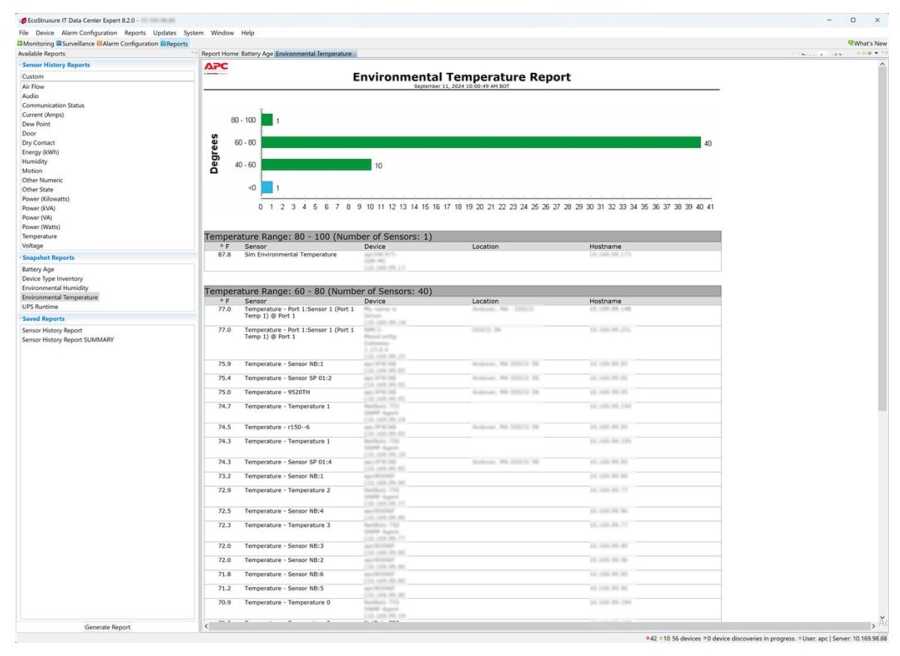Open the What's New notification

867,44
